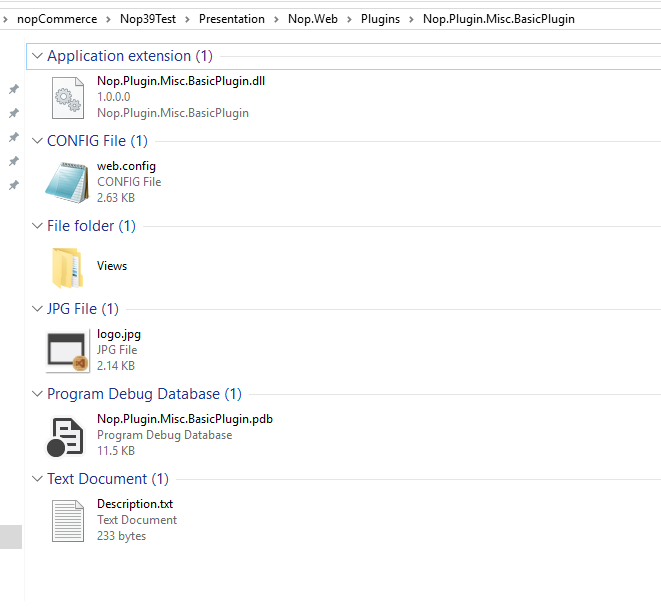The width and height of the screenshot is (661, 611).
Task: Click the Views folder name
Action: pos(112,266)
